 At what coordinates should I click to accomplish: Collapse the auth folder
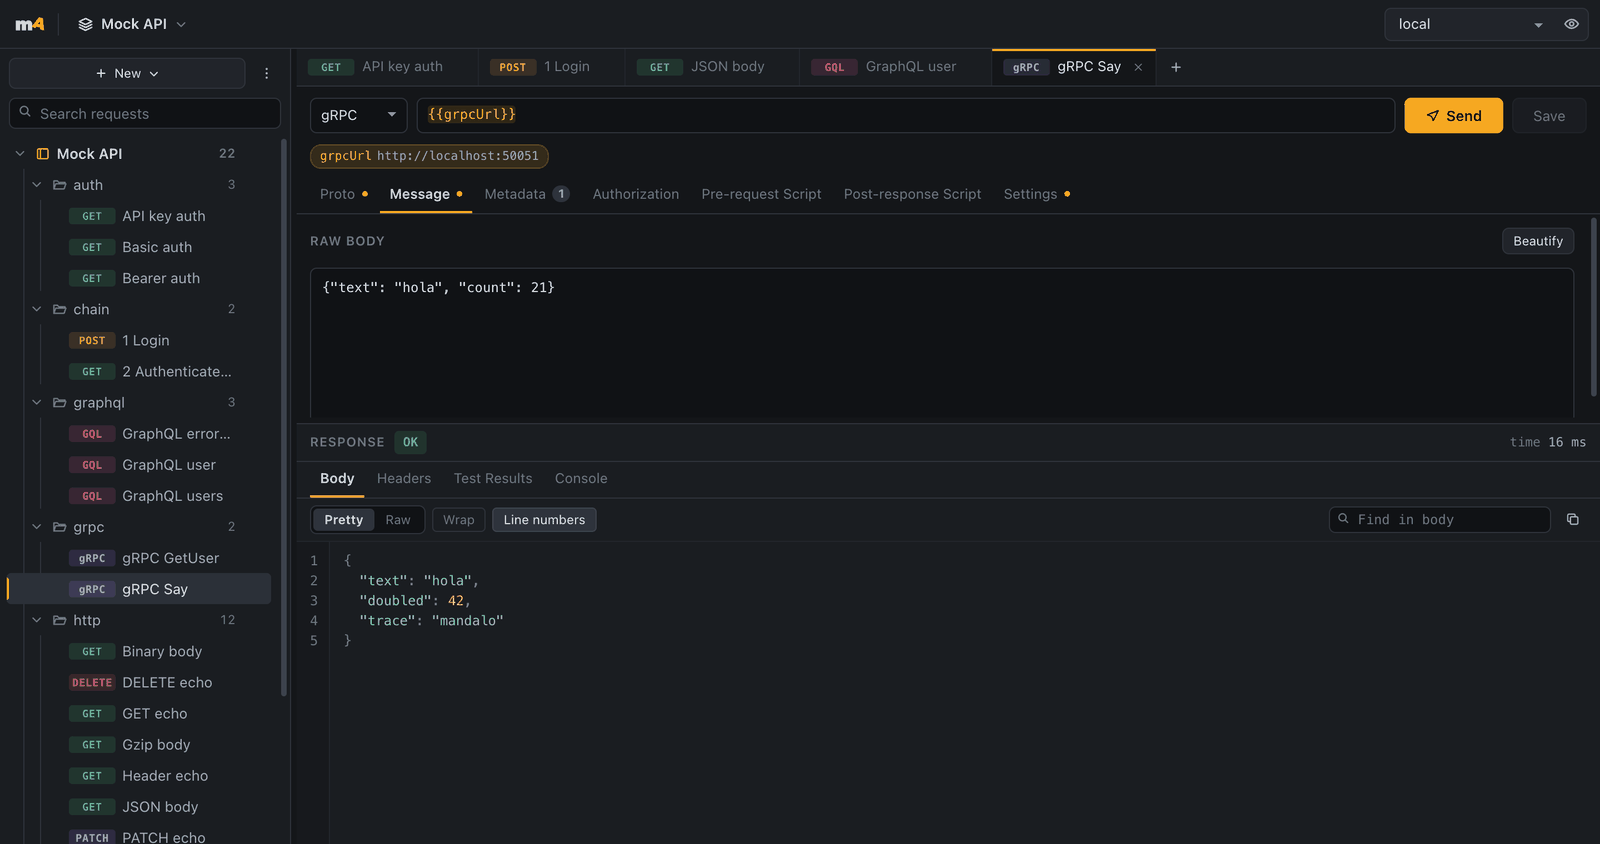37,185
